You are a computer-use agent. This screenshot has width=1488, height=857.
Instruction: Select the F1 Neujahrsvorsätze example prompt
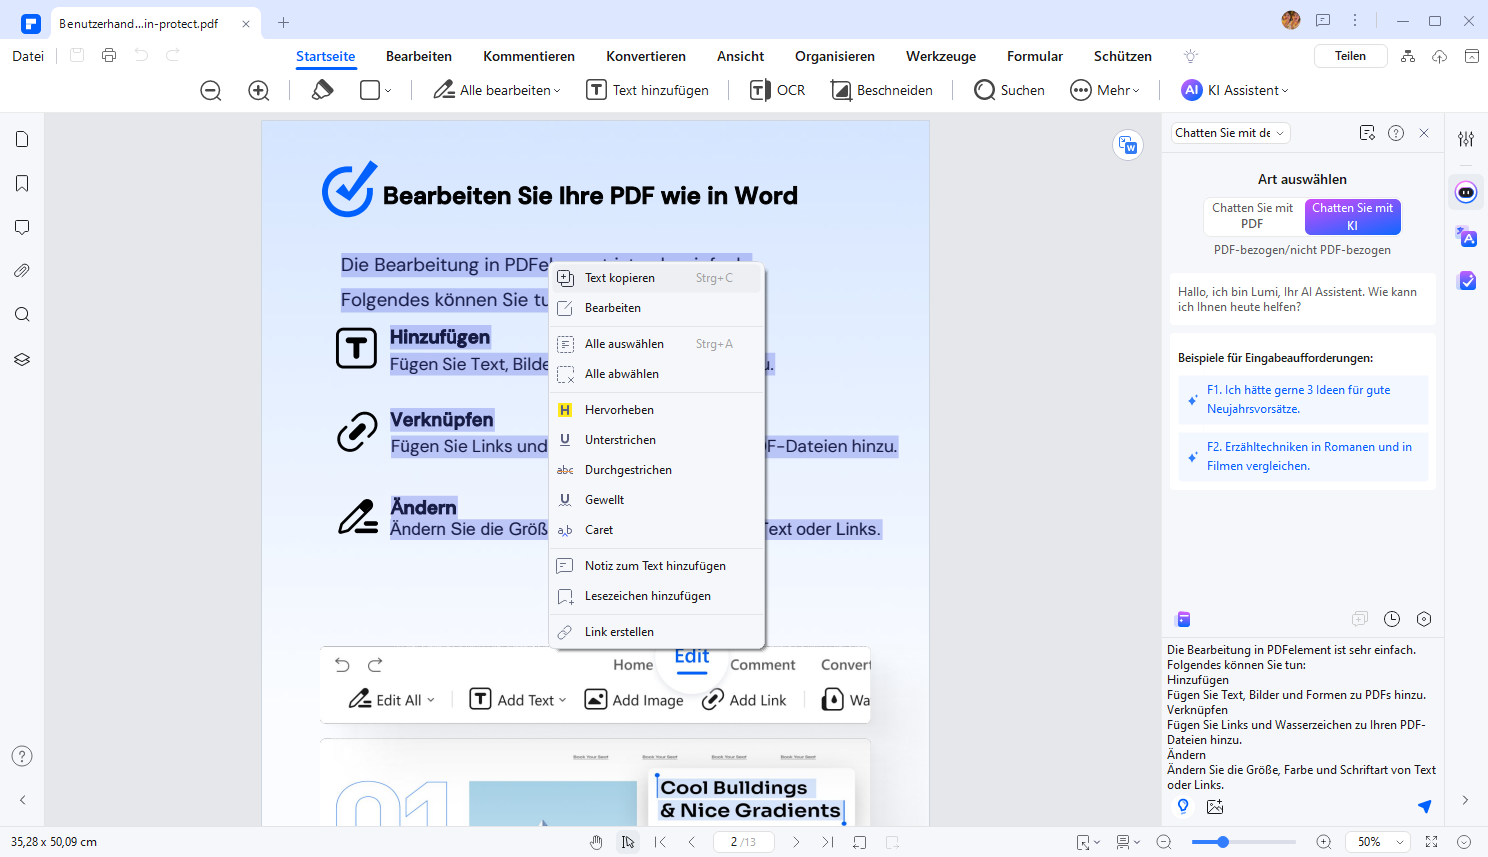1303,399
